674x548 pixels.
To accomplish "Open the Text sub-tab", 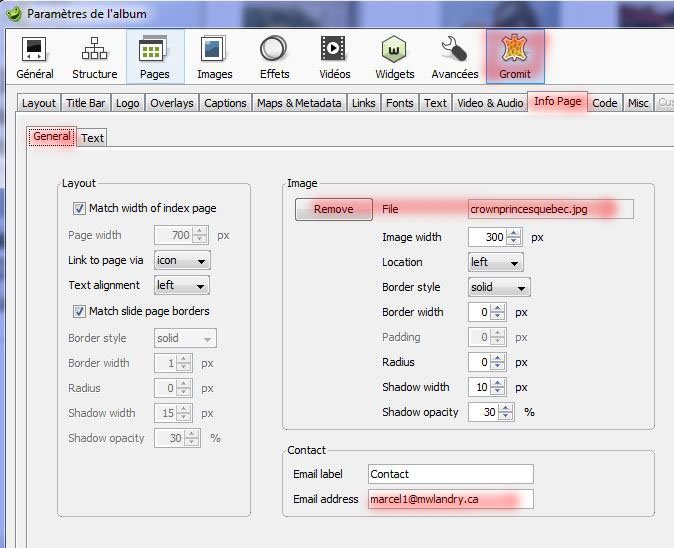I will pyautogui.click(x=92, y=138).
